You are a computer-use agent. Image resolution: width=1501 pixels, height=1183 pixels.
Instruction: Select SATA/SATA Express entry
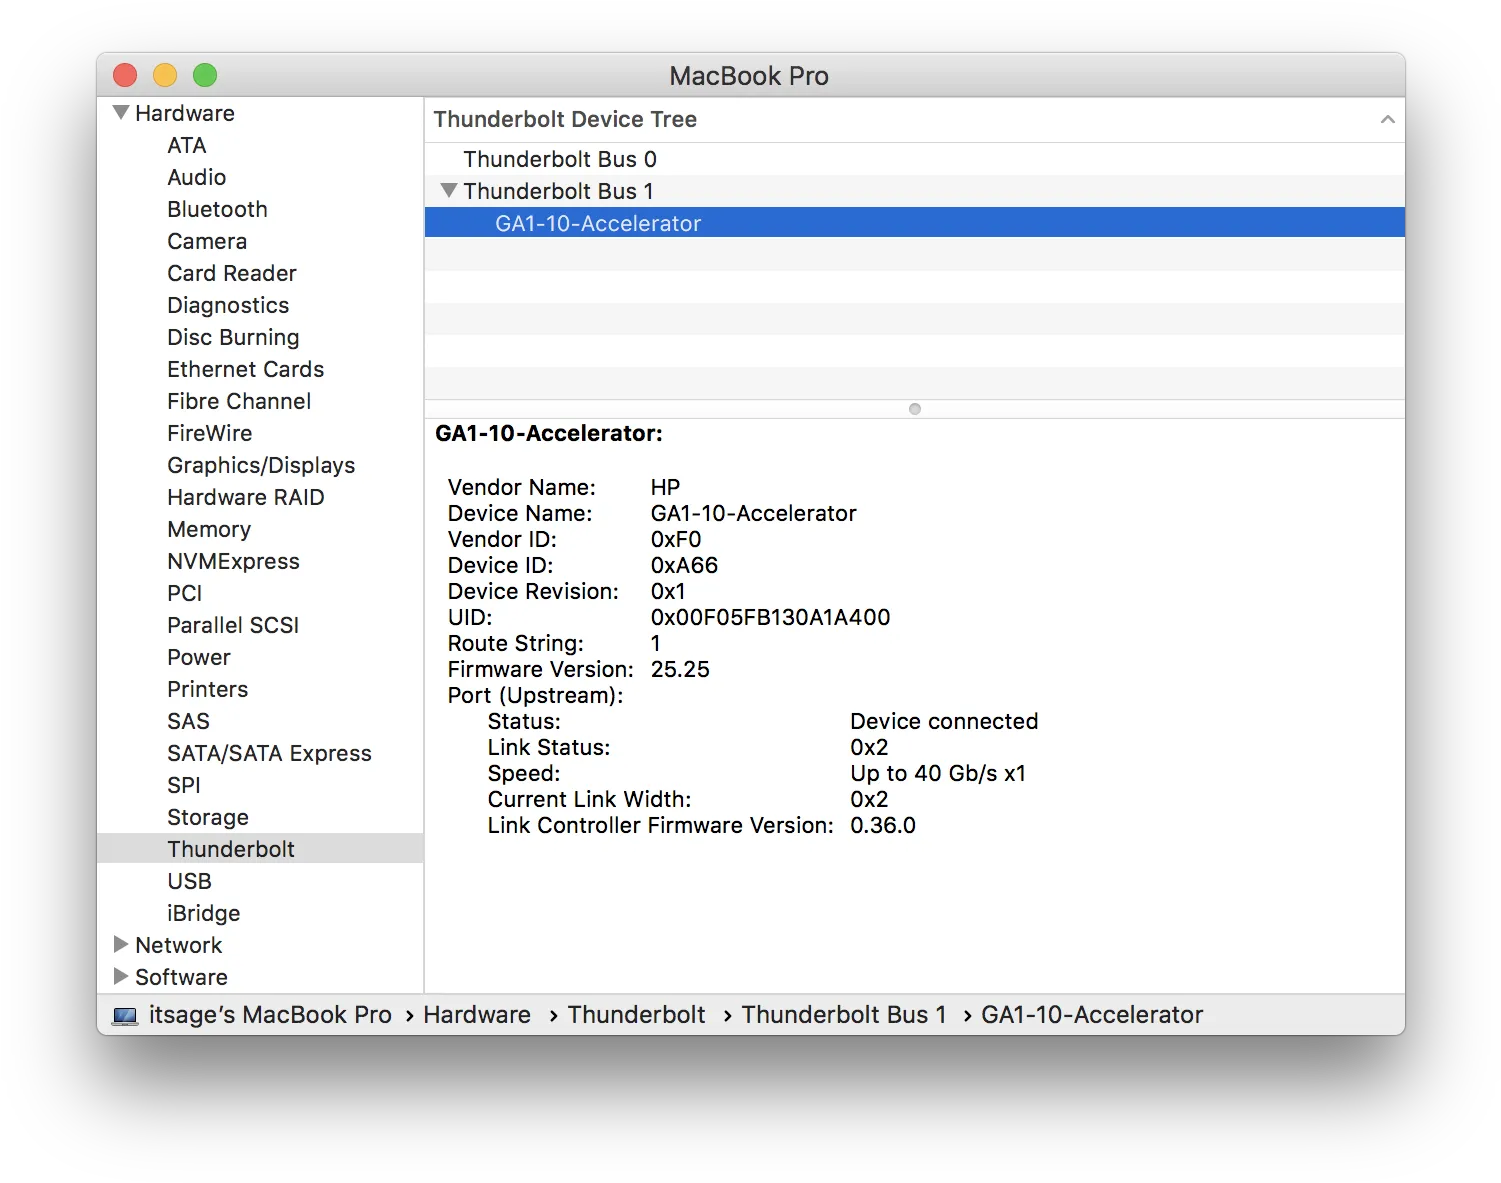[270, 753]
